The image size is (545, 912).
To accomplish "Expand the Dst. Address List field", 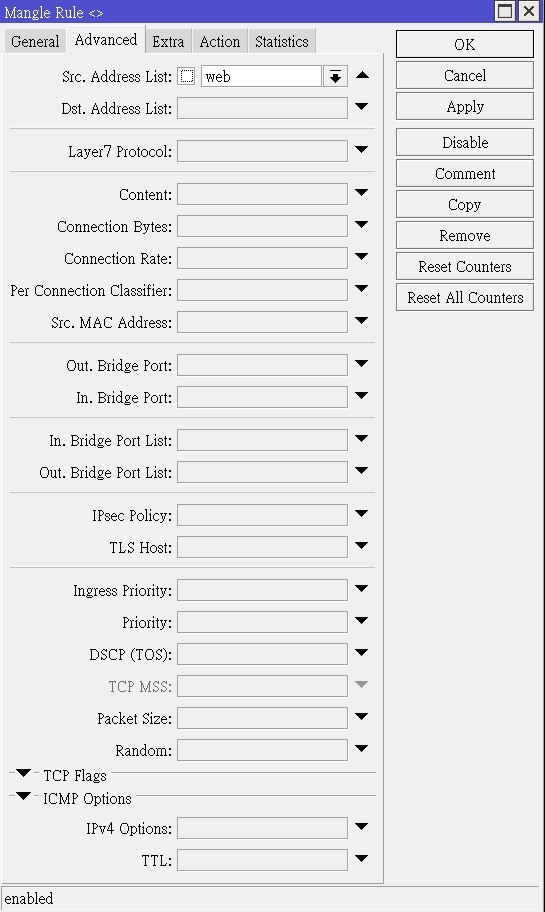I will pos(361,107).
